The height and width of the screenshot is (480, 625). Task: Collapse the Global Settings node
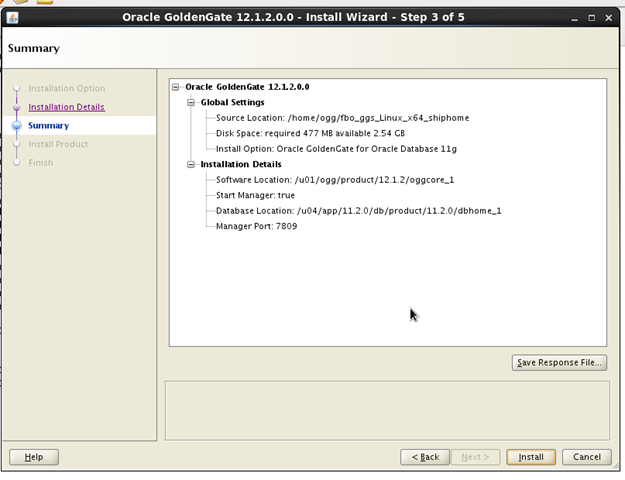pos(191,102)
